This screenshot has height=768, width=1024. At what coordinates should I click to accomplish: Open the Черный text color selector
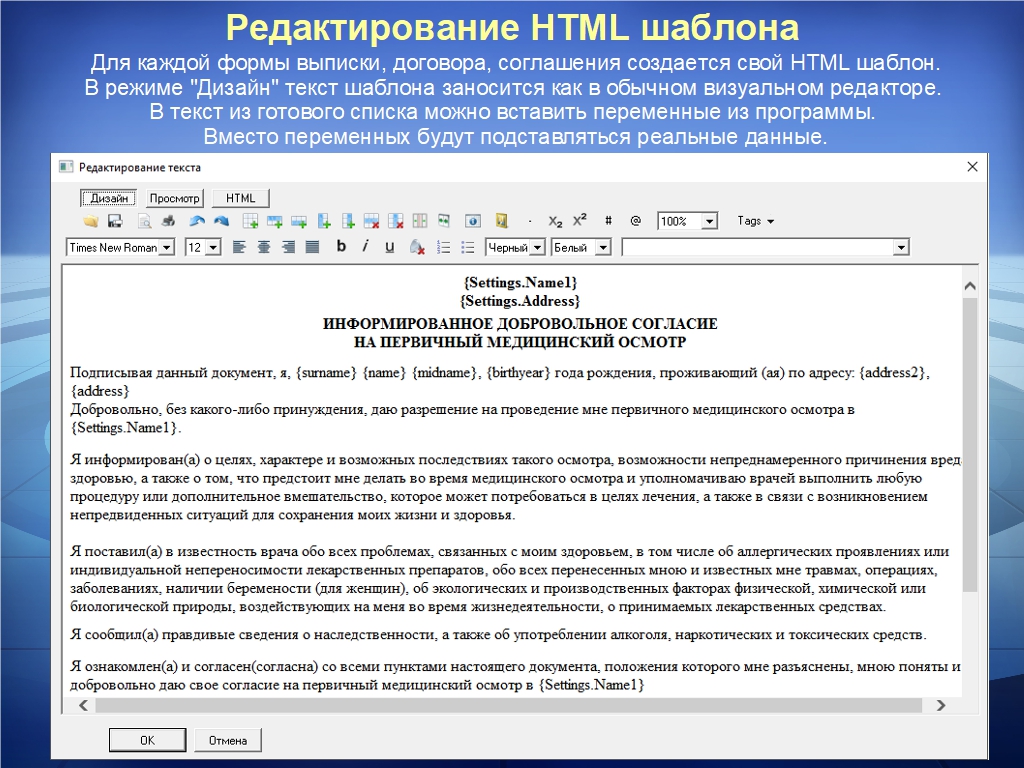click(536, 247)
